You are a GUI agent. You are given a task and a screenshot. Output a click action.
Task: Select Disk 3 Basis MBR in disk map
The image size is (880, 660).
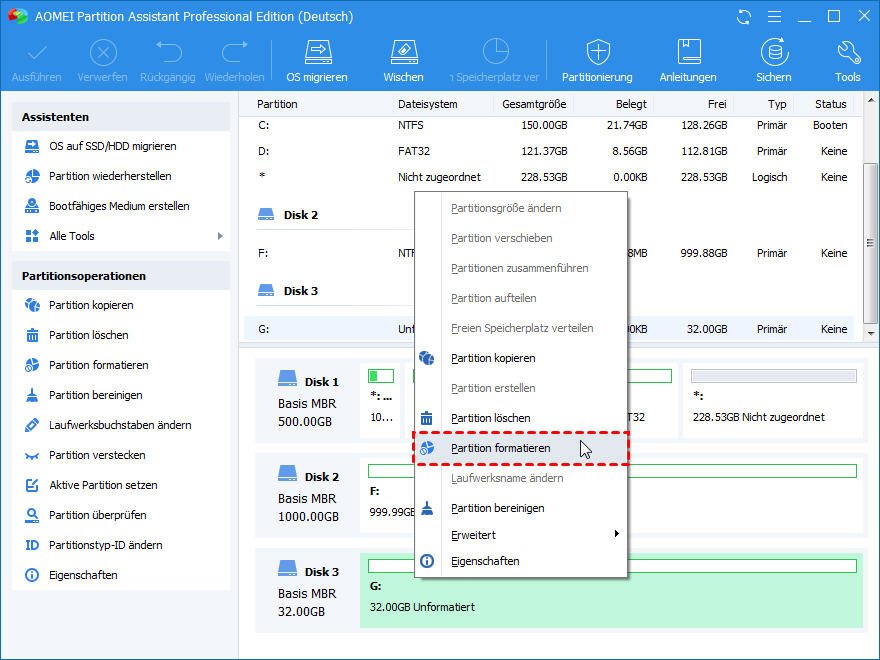(x=308, y=591)
